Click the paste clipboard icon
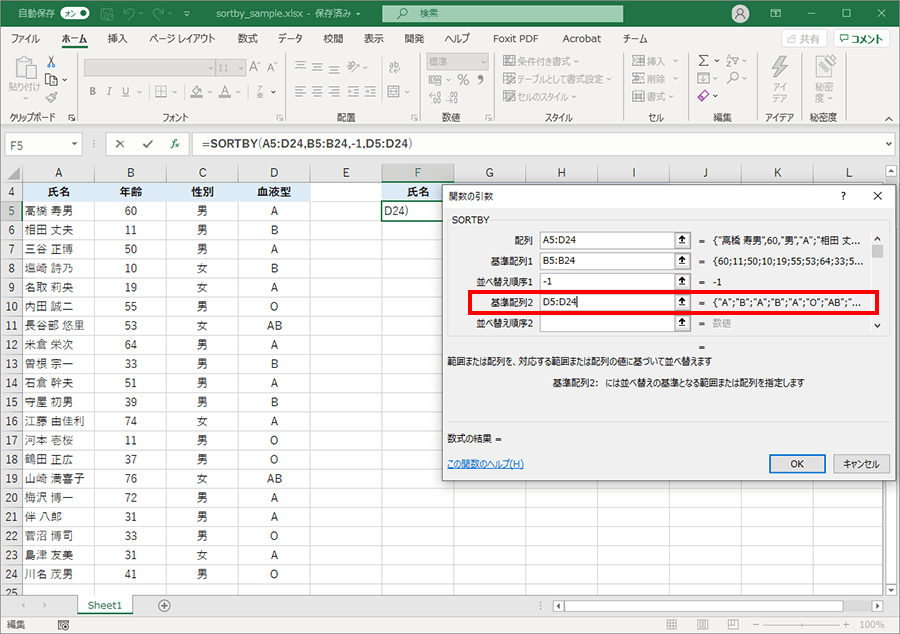Viewport: 900px width, 634px height. pyautogui.click(x=25, y=68)
